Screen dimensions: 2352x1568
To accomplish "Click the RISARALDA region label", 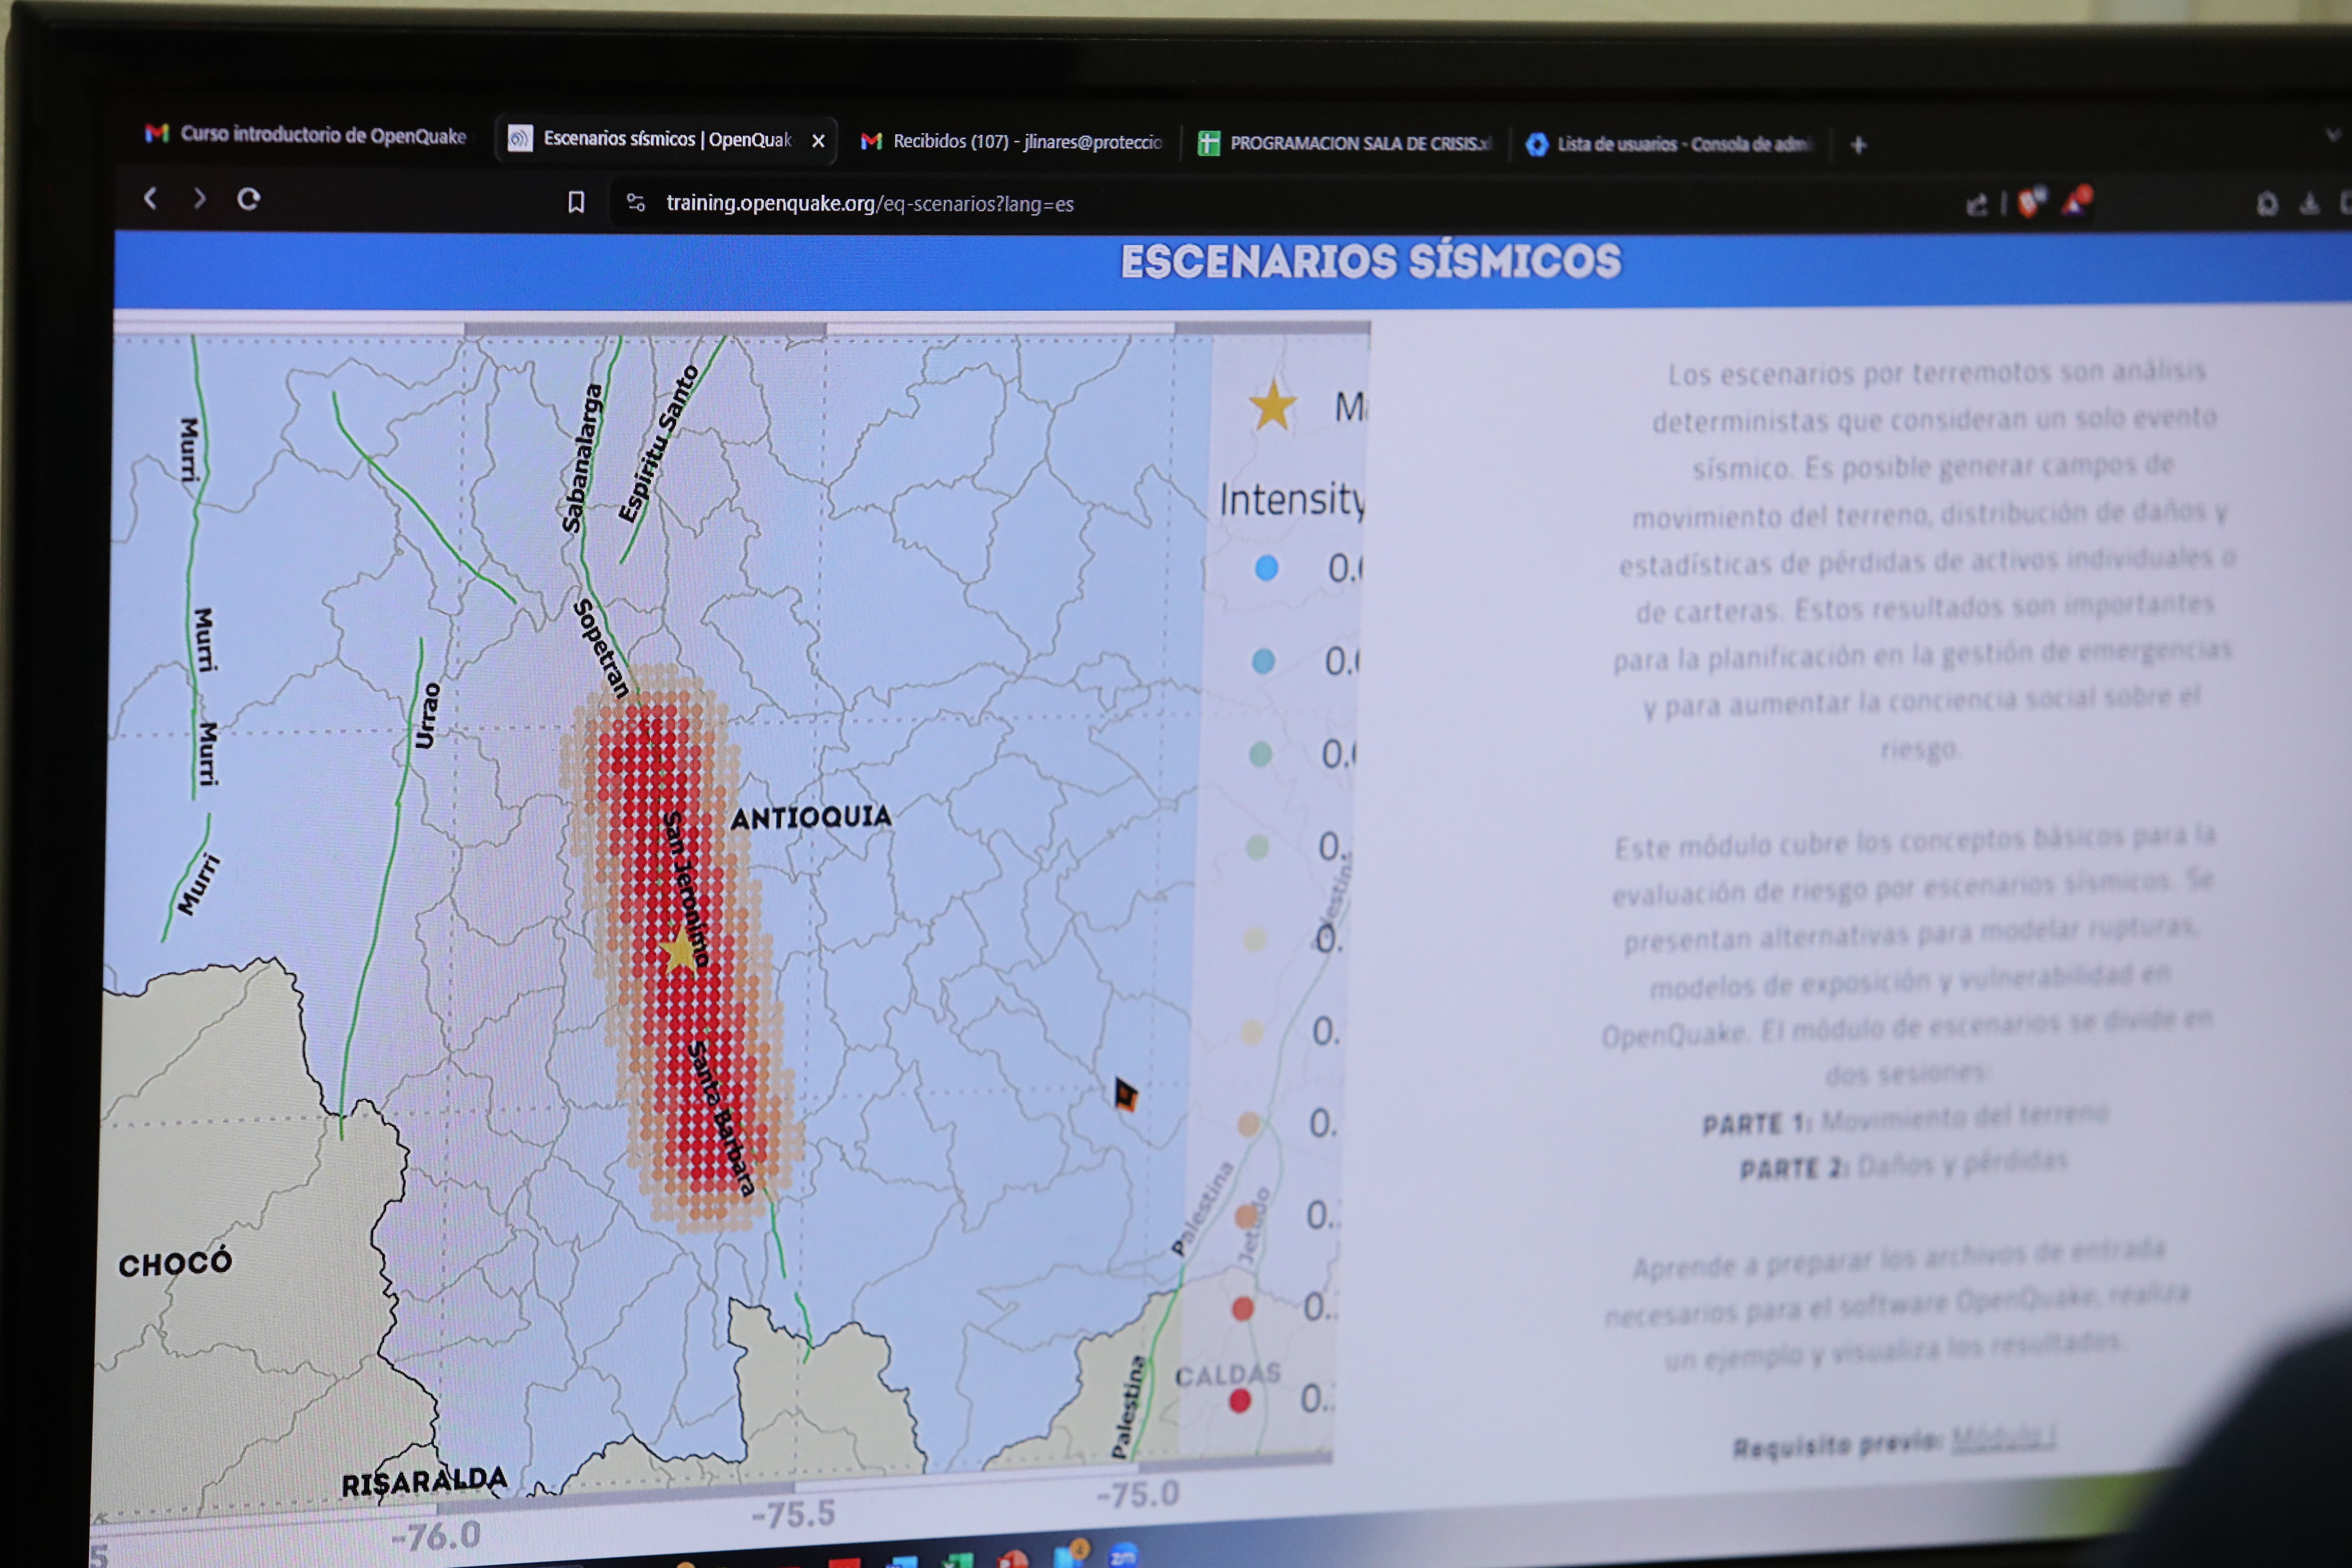I will tap(424, 1481).
